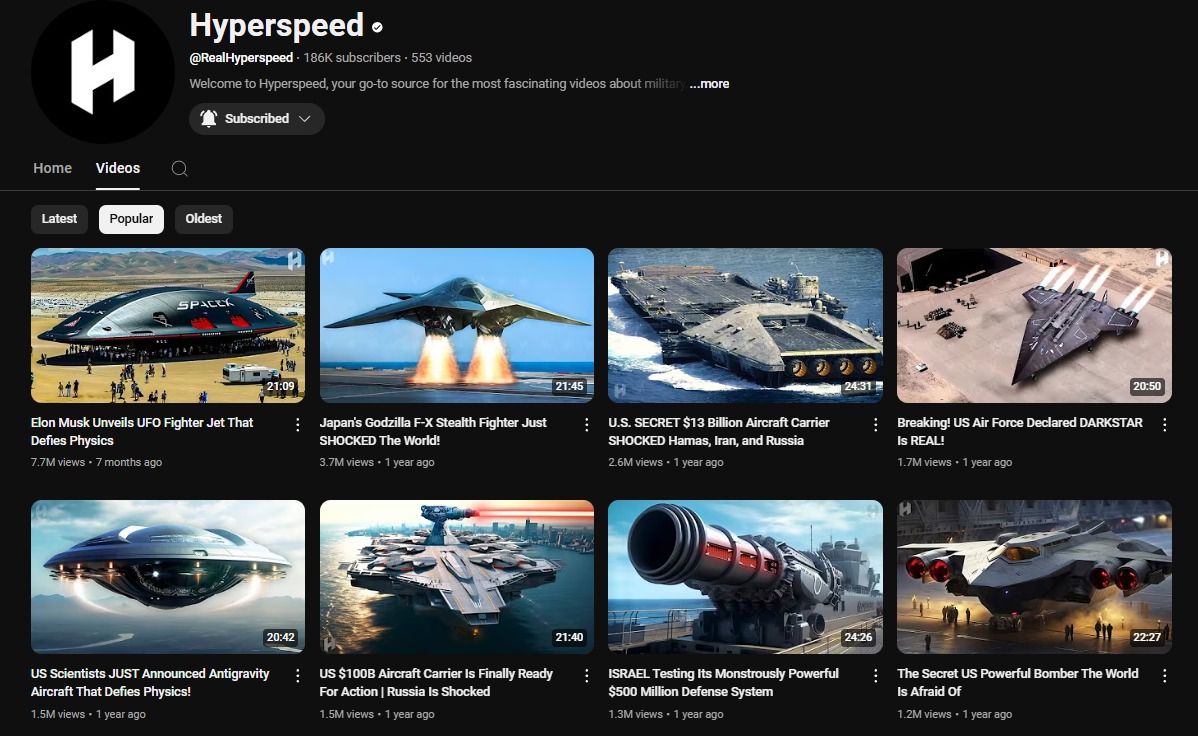
Task: Click the 553 videos count text
Action: coord(442,57)
